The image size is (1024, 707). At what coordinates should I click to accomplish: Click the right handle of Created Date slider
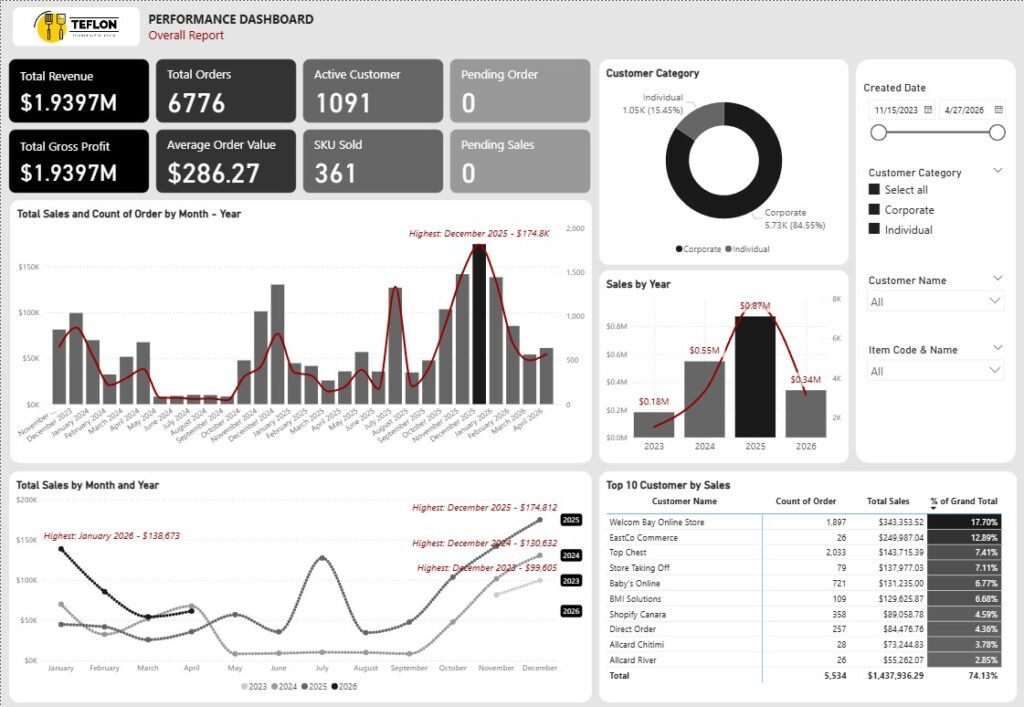(997, 133)
